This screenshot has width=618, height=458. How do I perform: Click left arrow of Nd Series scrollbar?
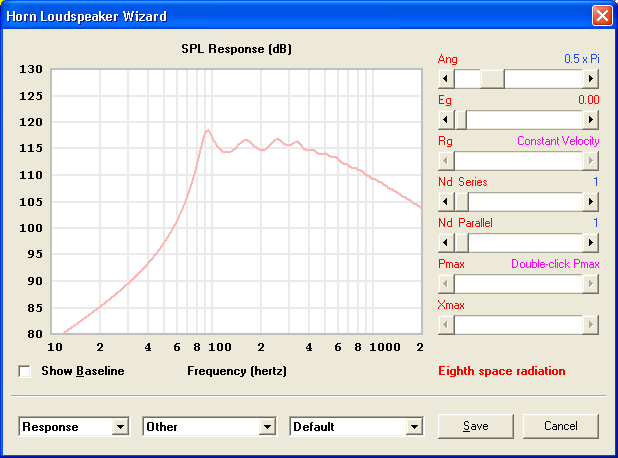(446, 202)
